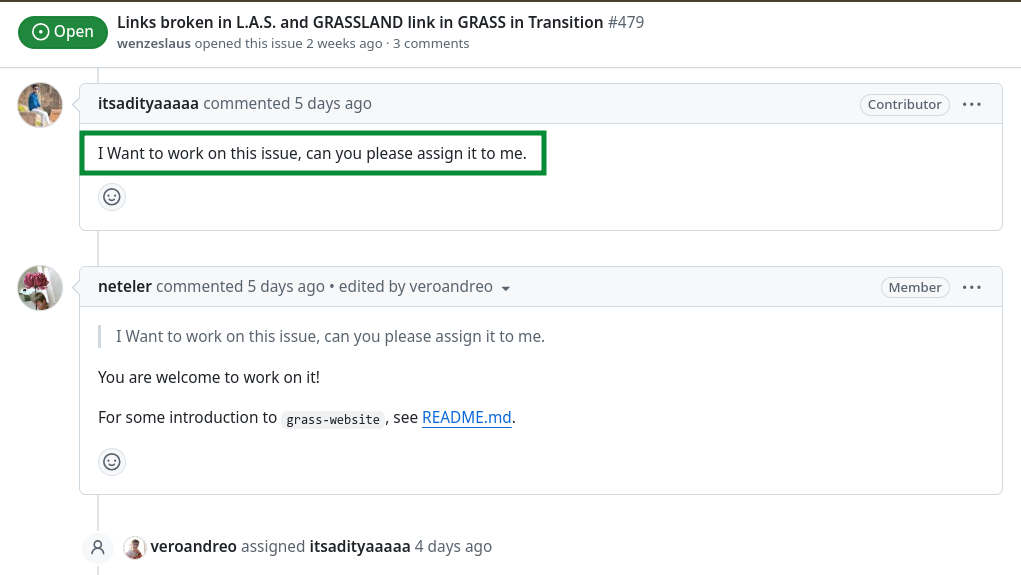Click the assigned itsadityaaaaa username in timeline
The image size is (1021, 575).
pos(360,546)
